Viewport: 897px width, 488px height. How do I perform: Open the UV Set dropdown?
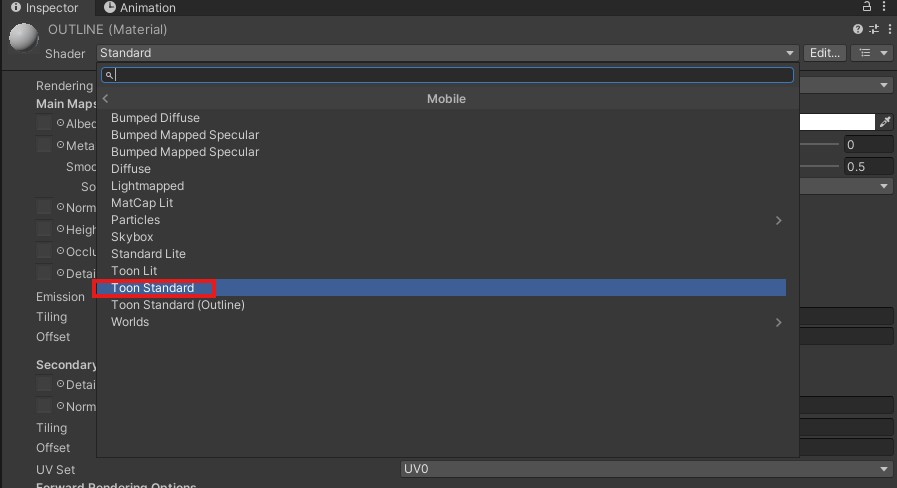click(x=646, y=469)
